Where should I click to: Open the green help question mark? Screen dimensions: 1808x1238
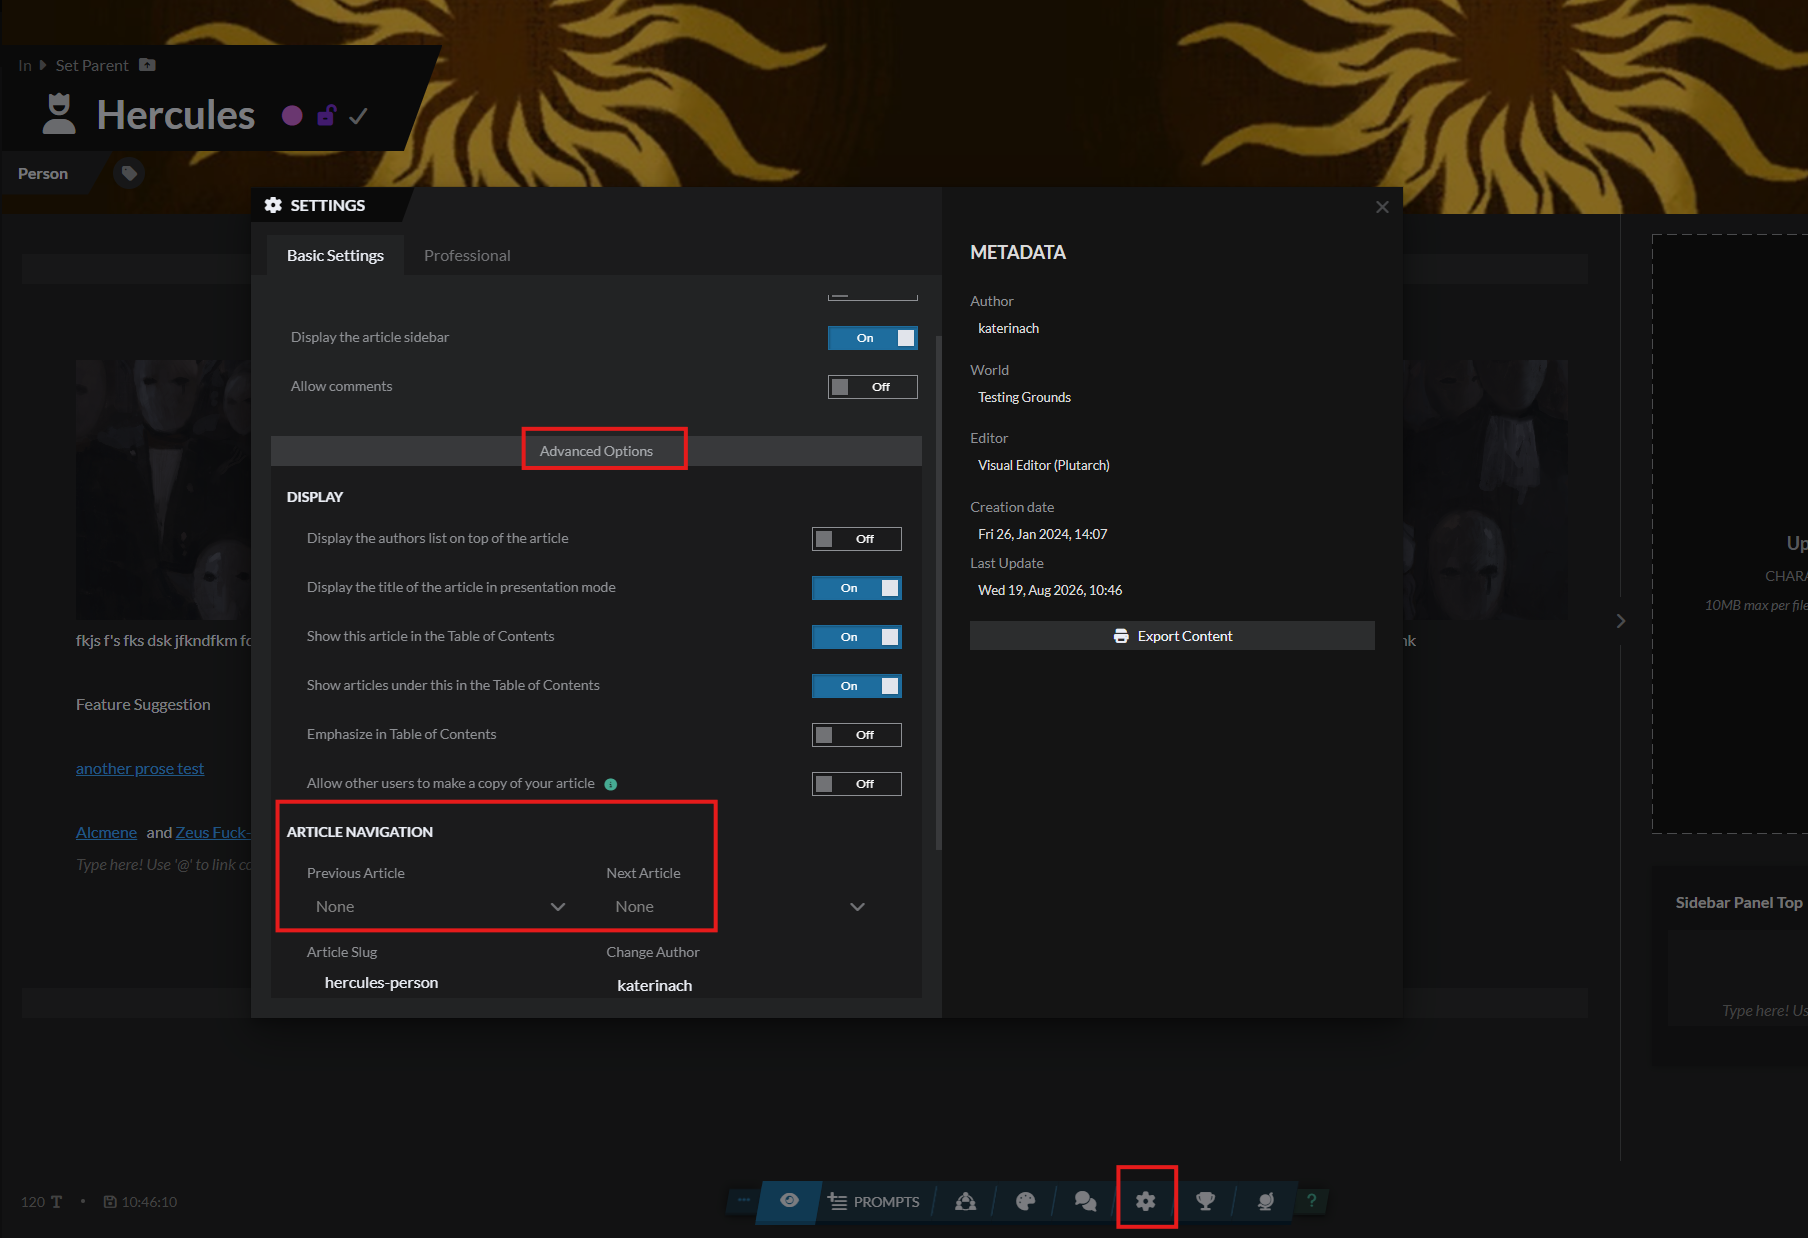click(x=1311, y=1200)
